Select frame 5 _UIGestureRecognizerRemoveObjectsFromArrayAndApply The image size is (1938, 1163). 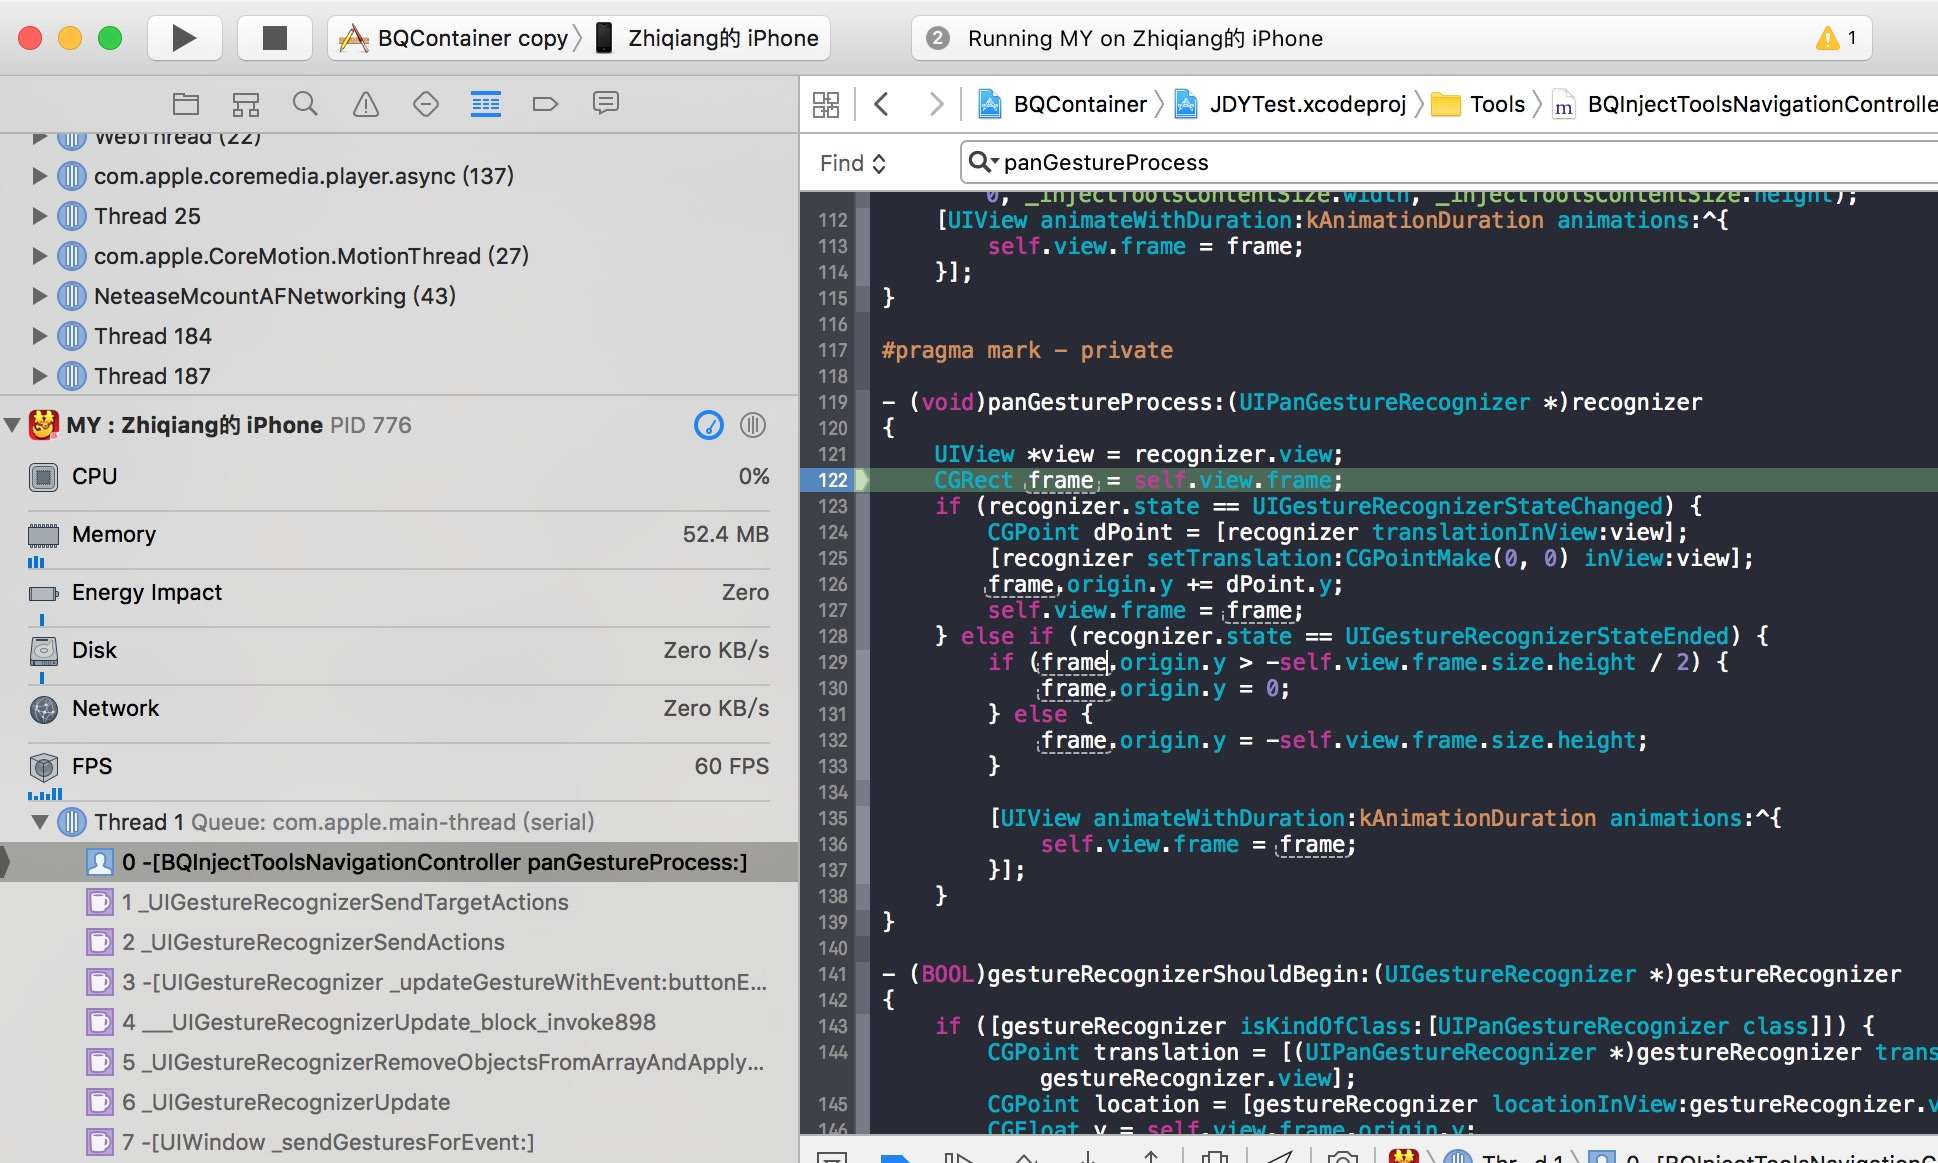click(x=399, y=1062)
